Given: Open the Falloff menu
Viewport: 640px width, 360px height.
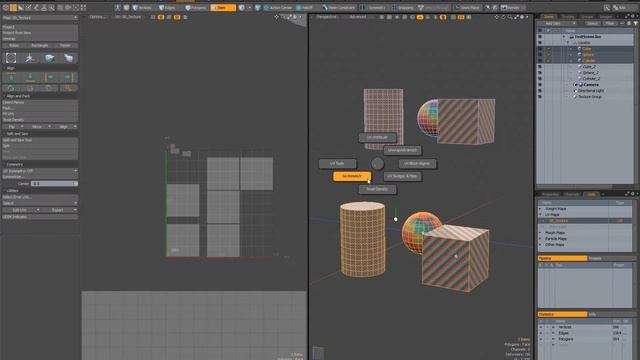Looking at the screenshot, I should (304, 8).
